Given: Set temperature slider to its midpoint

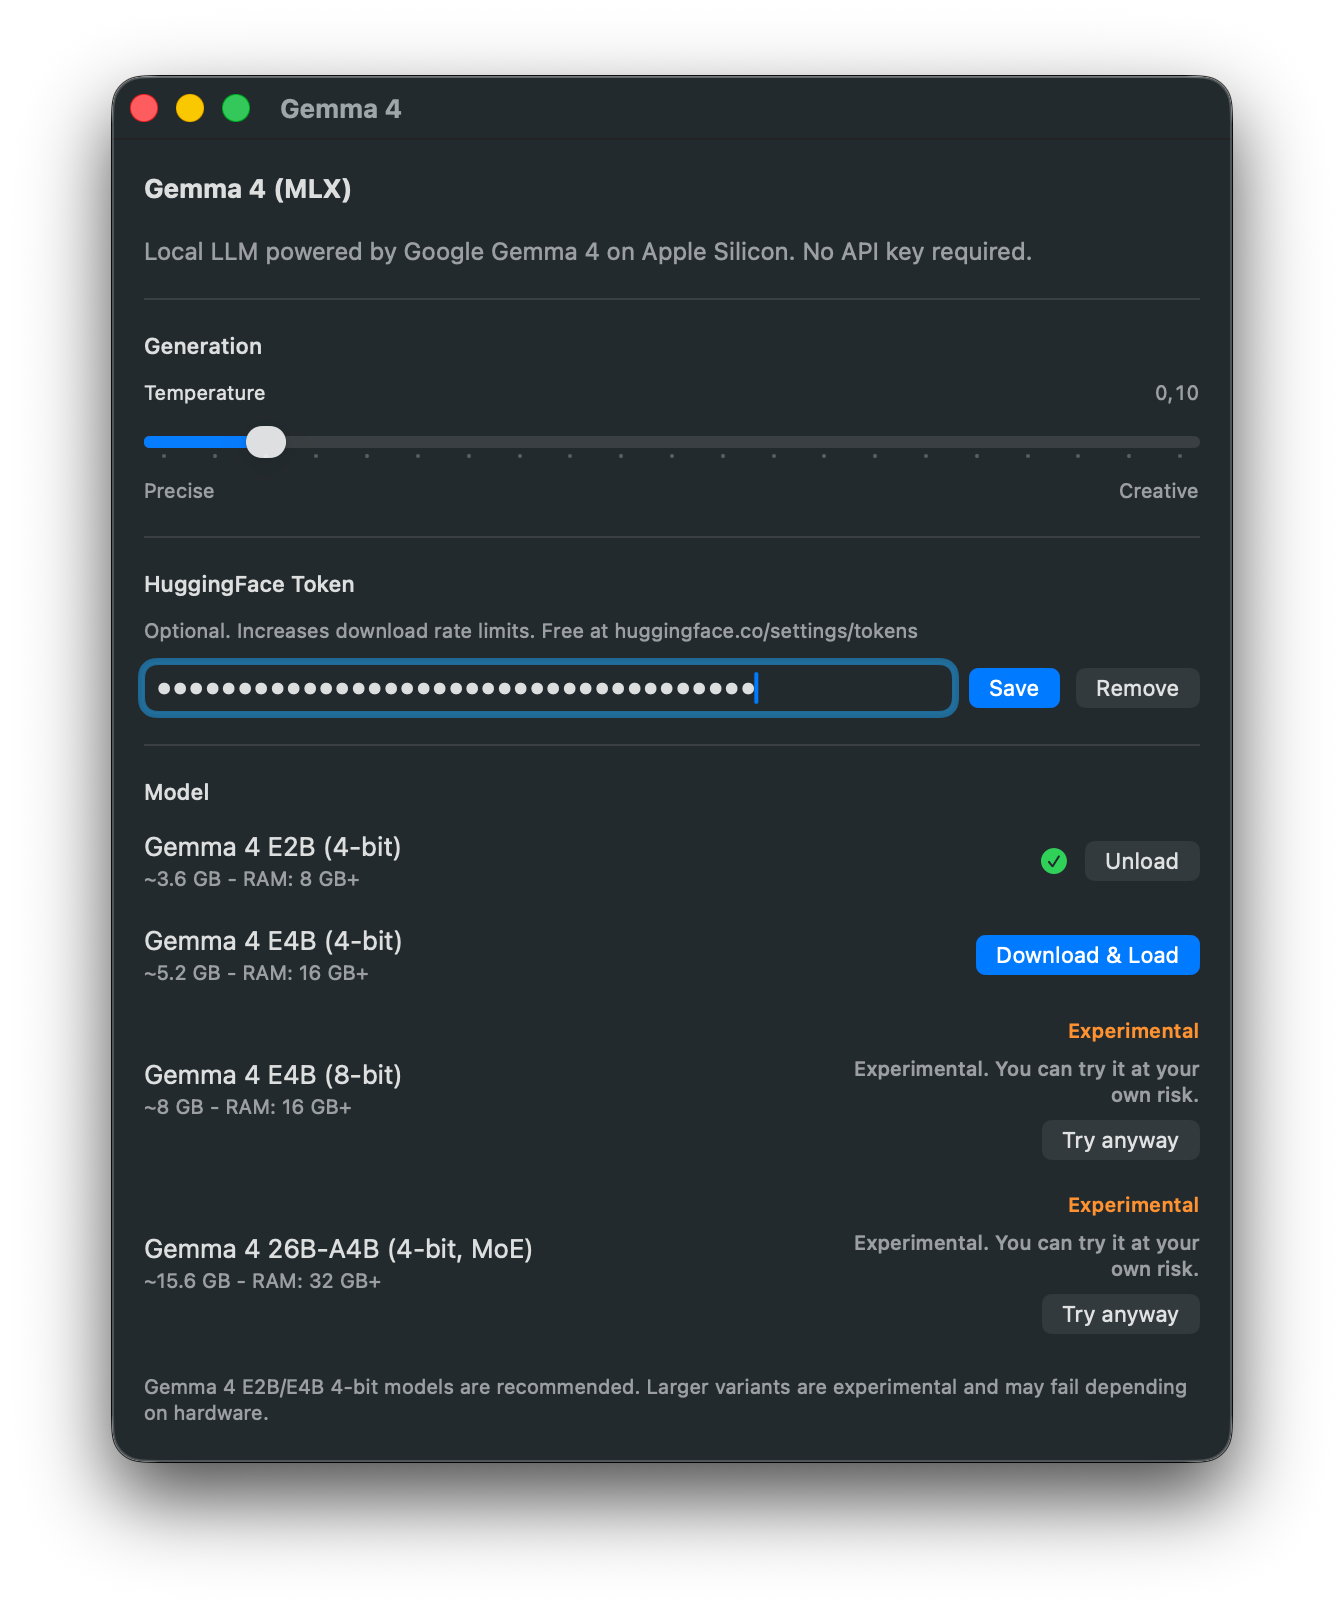Looking at the screenshot, I should 672,442.
